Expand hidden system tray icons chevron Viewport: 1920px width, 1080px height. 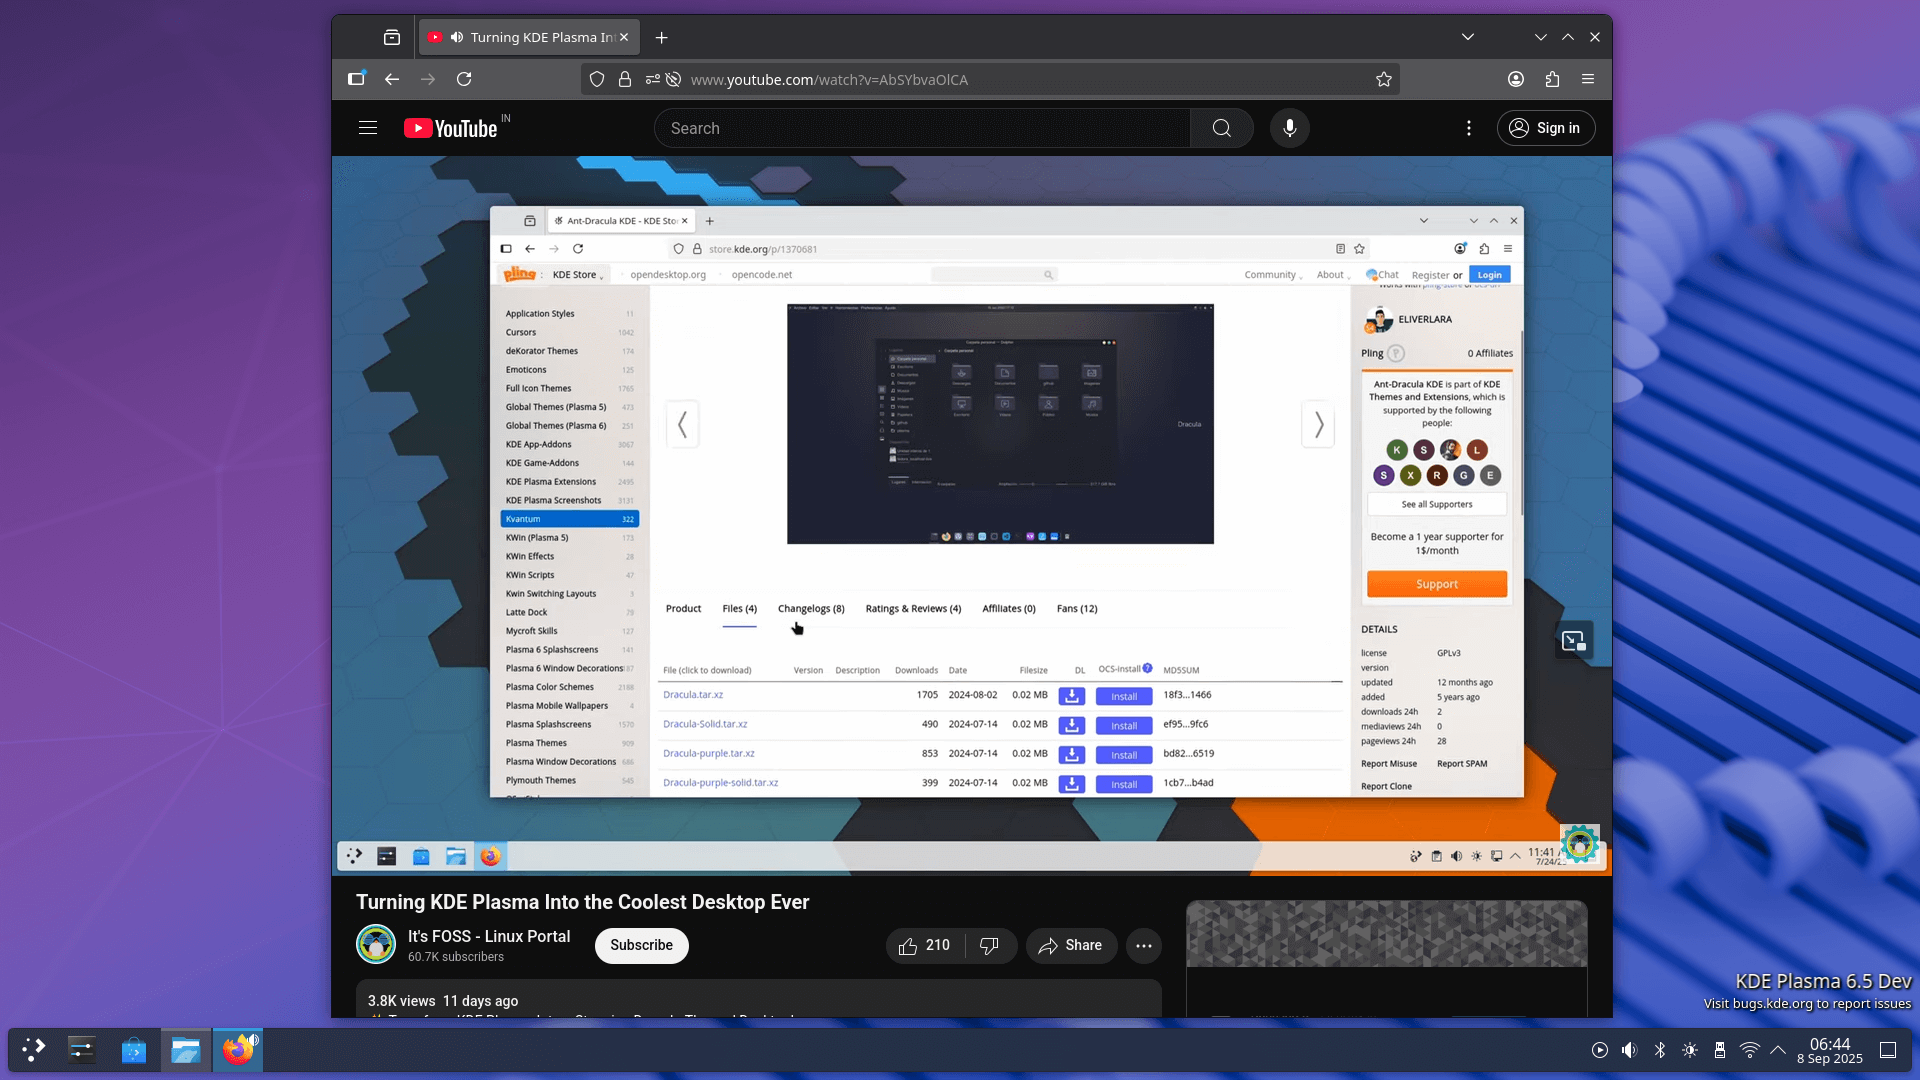tap(1778, 1050)
